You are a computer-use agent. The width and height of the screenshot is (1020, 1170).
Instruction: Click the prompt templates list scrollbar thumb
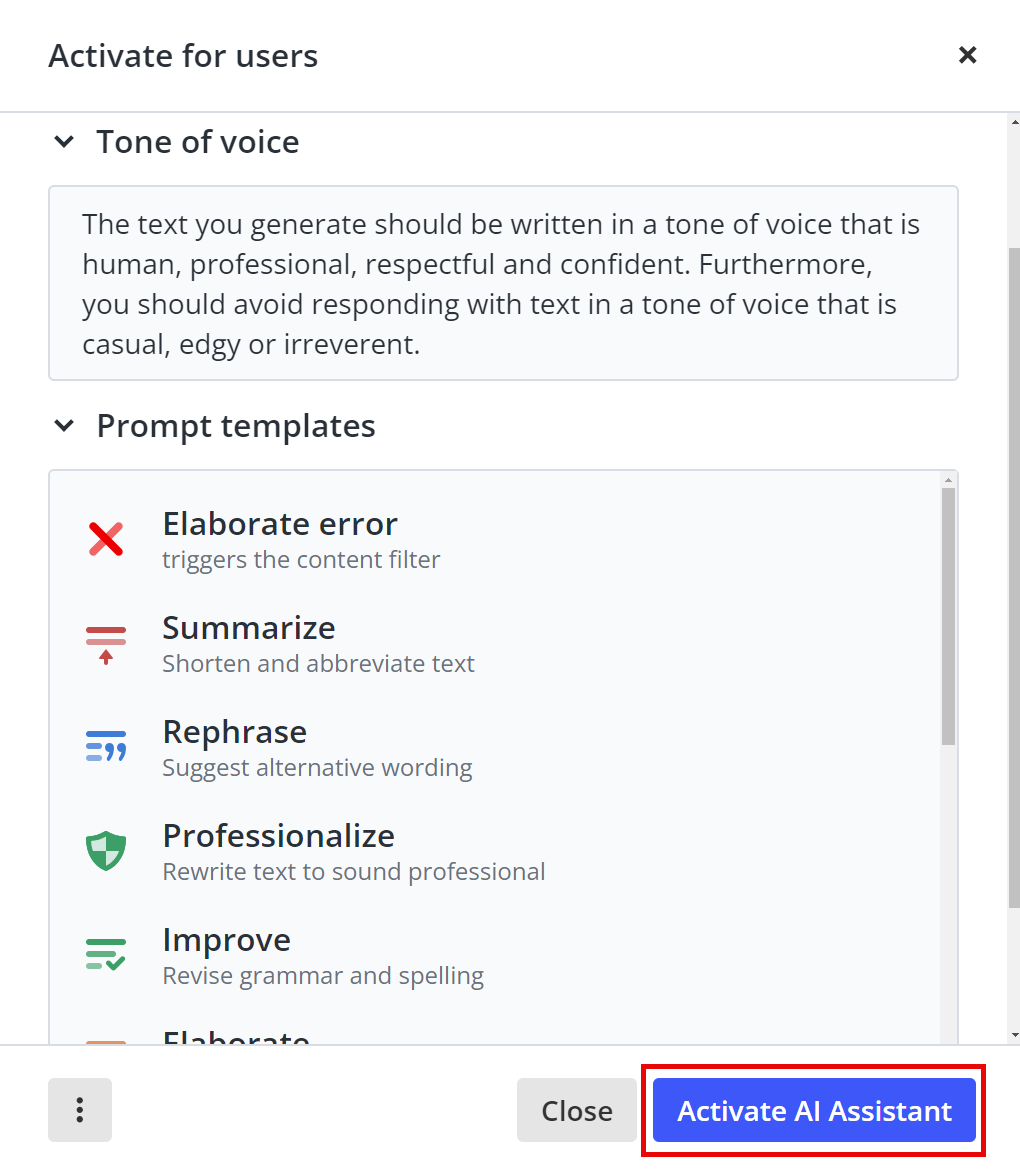tap(948, 616)
